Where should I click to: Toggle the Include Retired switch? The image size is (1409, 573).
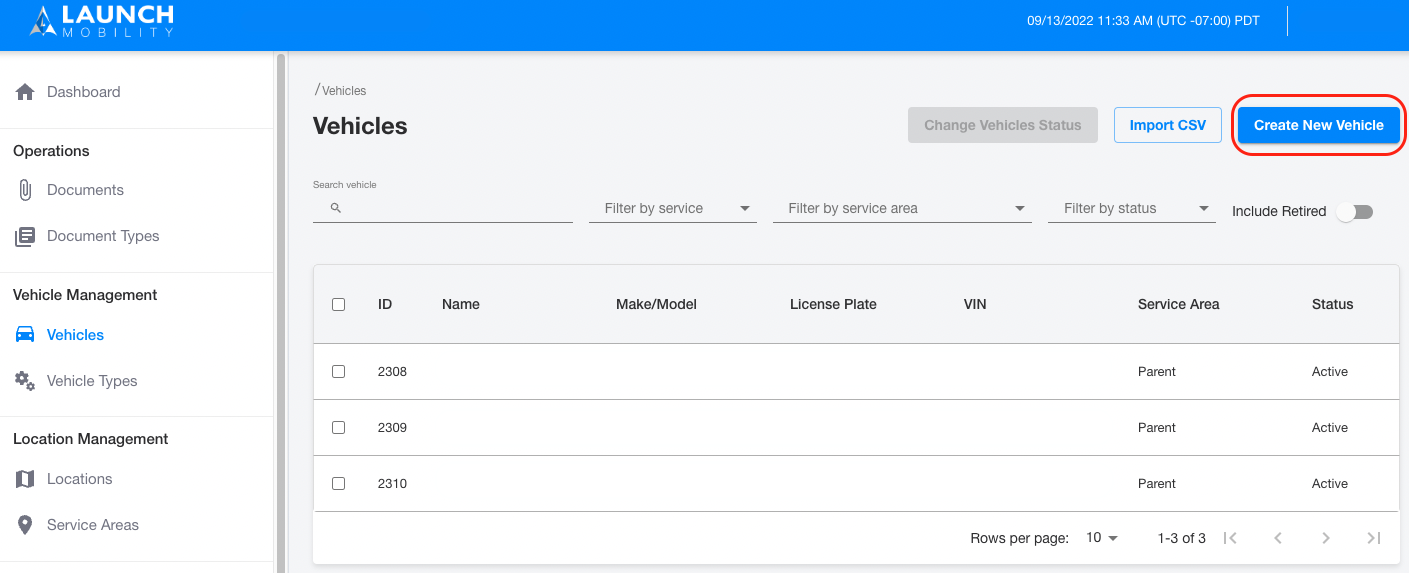1356,212
